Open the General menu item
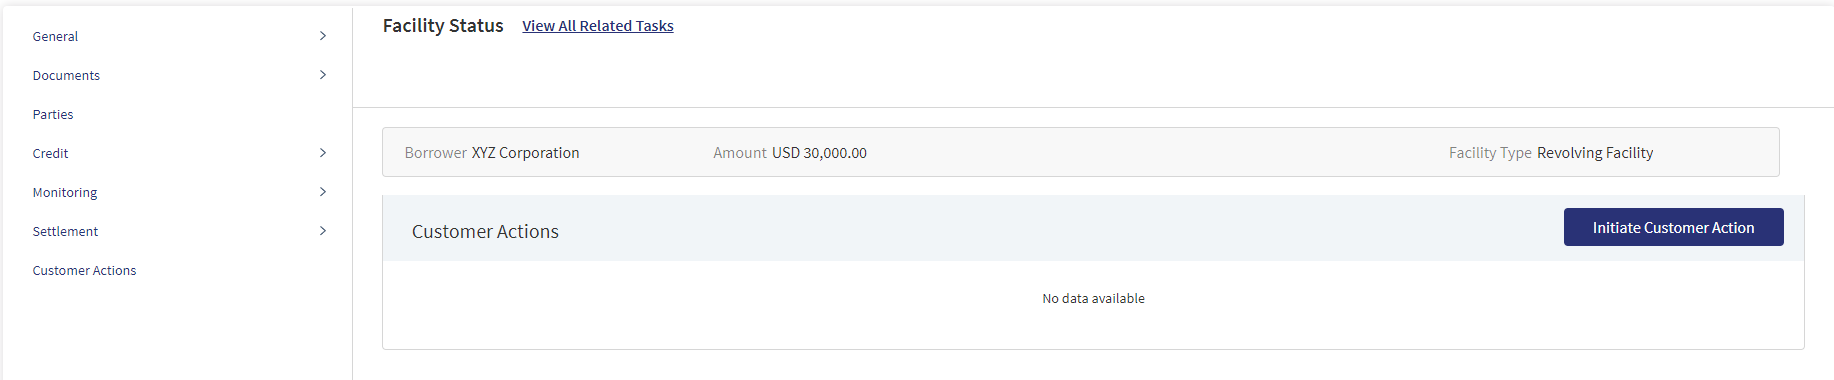The image size is (1834, 380). 55,36
